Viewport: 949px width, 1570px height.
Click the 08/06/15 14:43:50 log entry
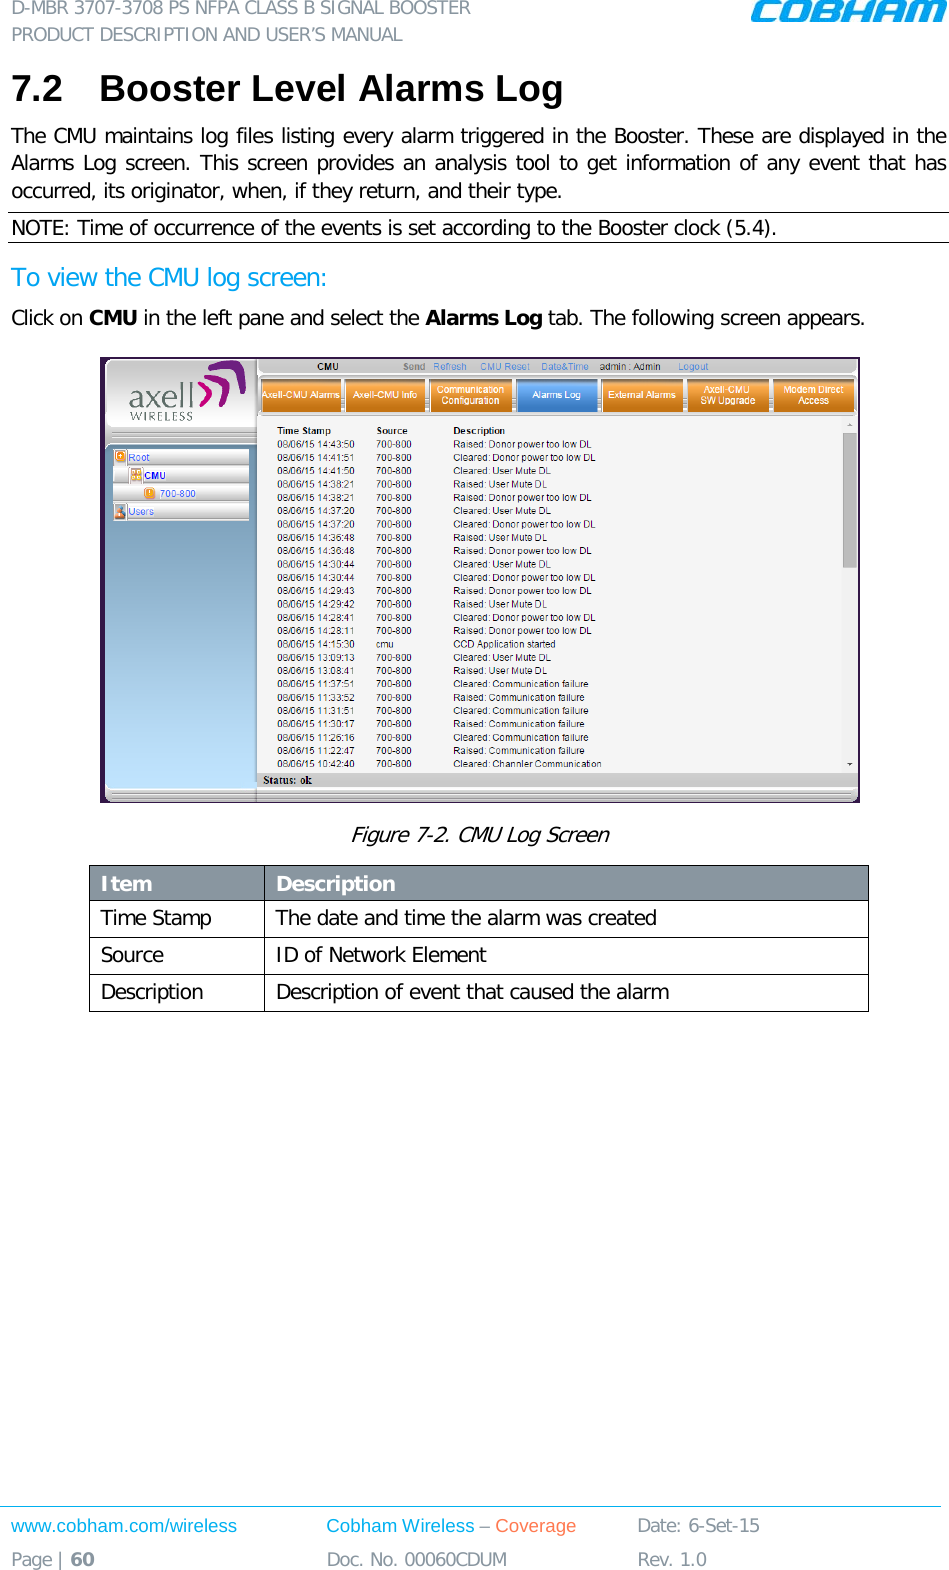click(316, 444)
